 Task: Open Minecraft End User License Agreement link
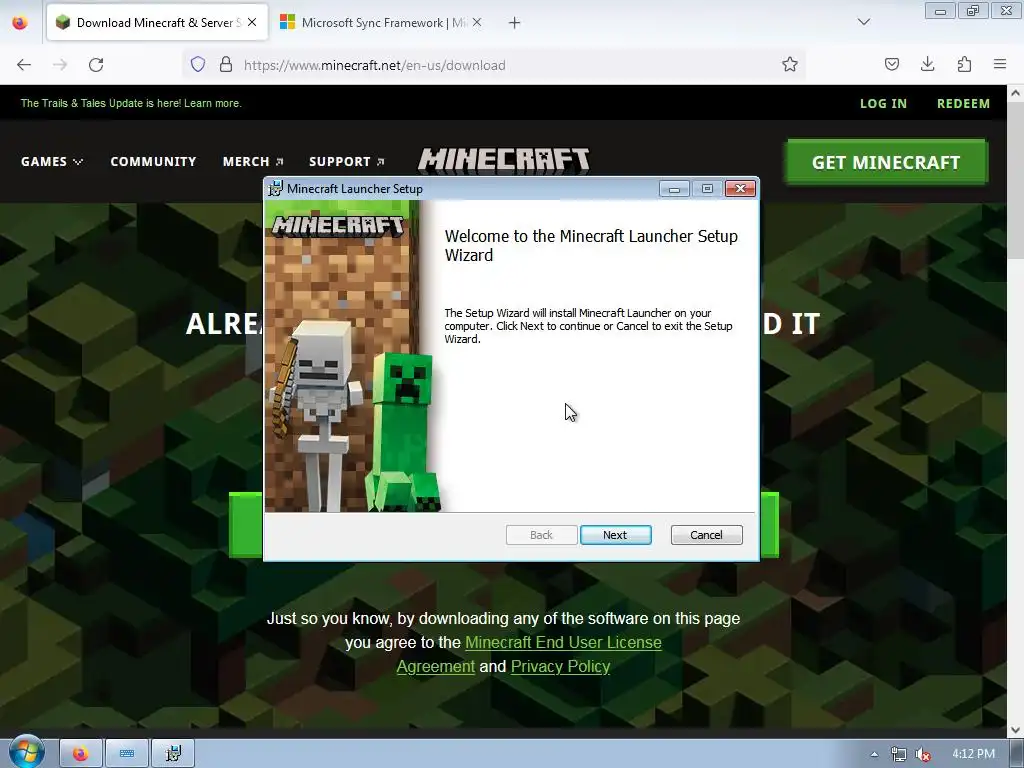click(529, 654)
